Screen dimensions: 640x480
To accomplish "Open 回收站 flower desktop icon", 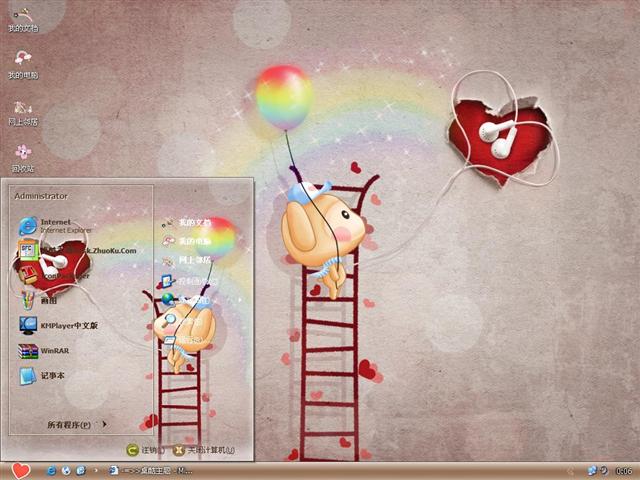I will [23, 158].
